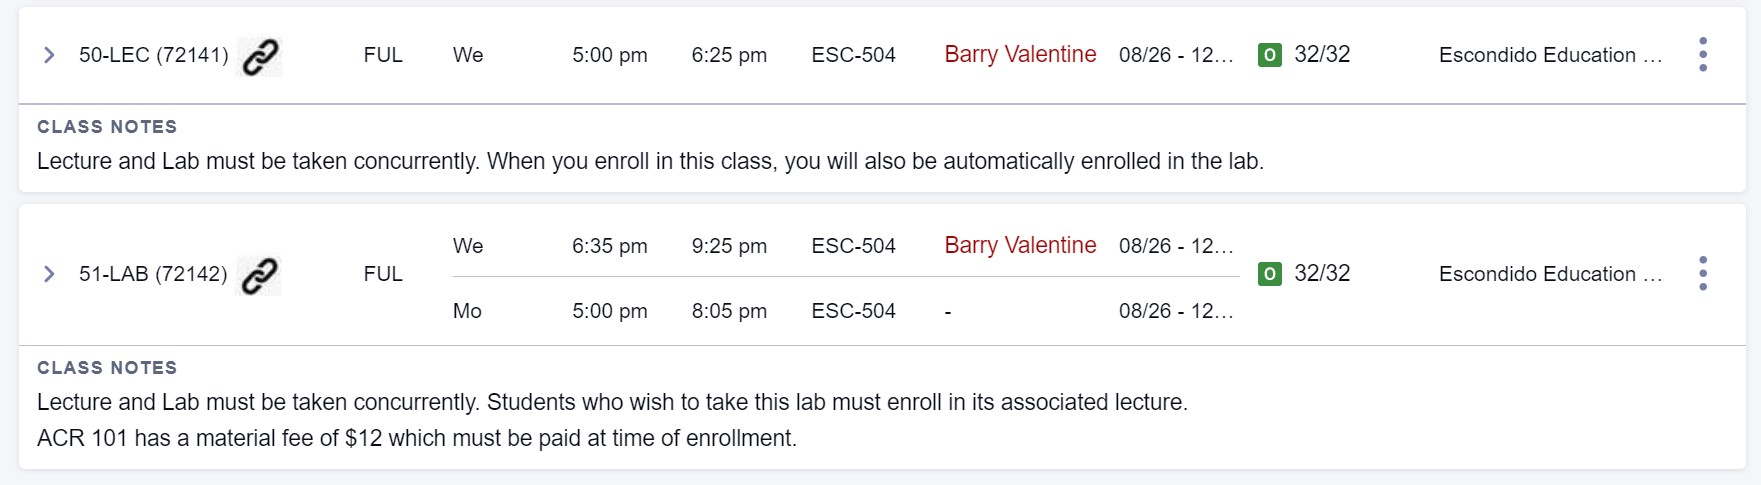The height and width of the screenshot is (485, 1761).
Task: Click the green open-status icon for 51-LAB
Action: (x=1269, y=274)
